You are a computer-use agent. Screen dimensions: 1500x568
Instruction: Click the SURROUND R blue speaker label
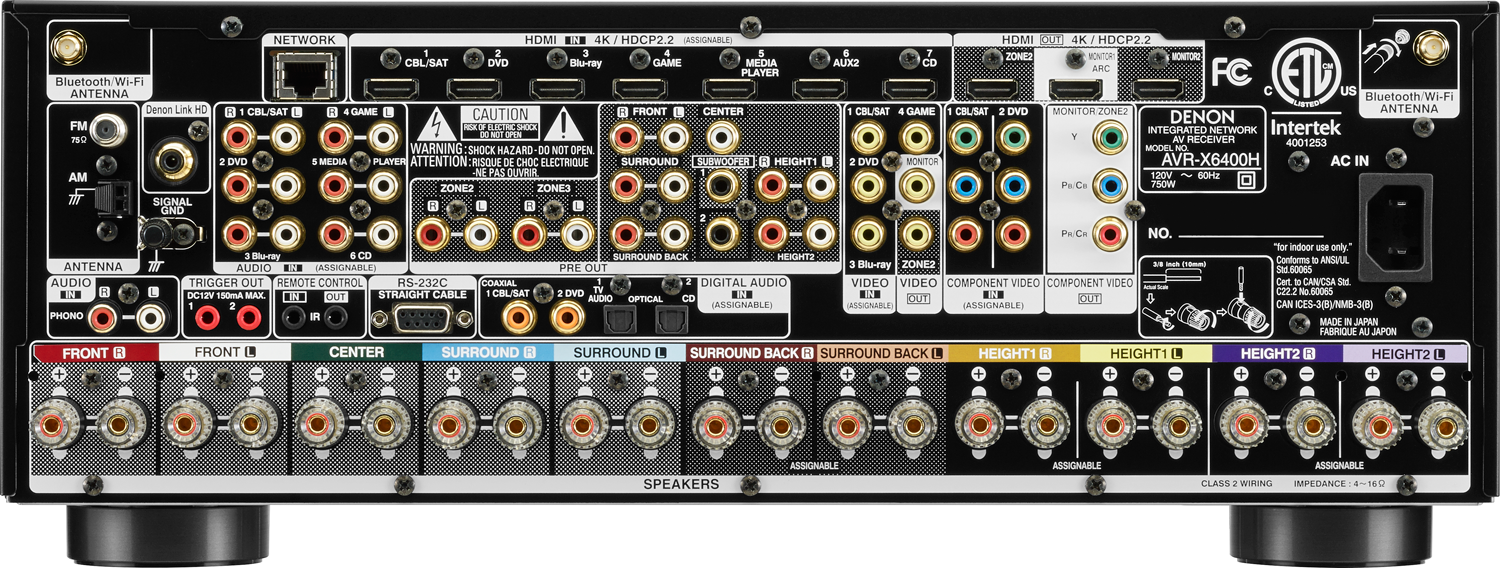point(488,353)
